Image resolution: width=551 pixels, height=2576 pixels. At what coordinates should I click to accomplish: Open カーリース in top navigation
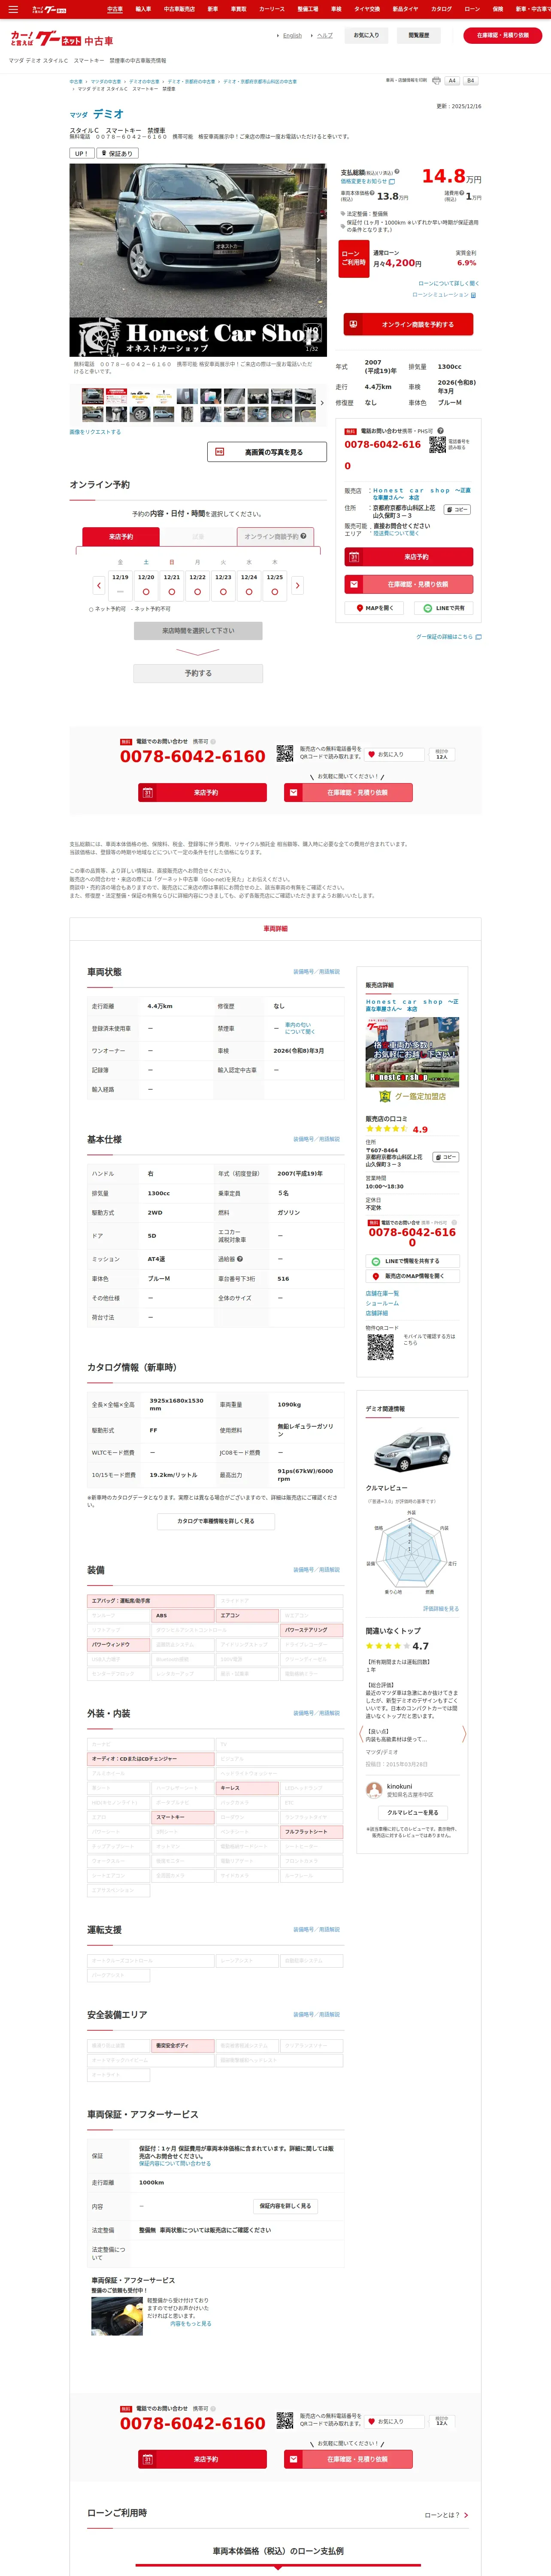[x=272, y=9]
